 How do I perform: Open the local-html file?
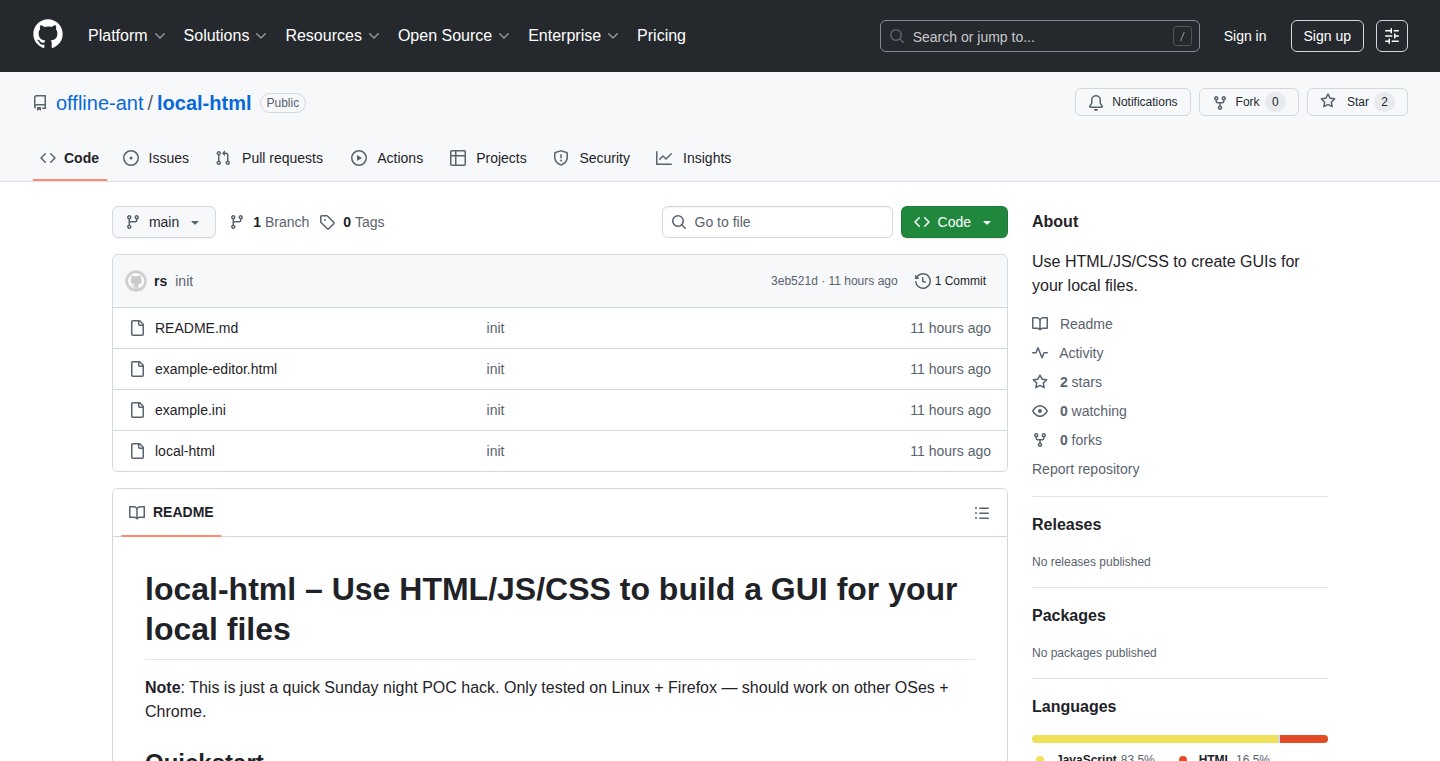point(185,451)
